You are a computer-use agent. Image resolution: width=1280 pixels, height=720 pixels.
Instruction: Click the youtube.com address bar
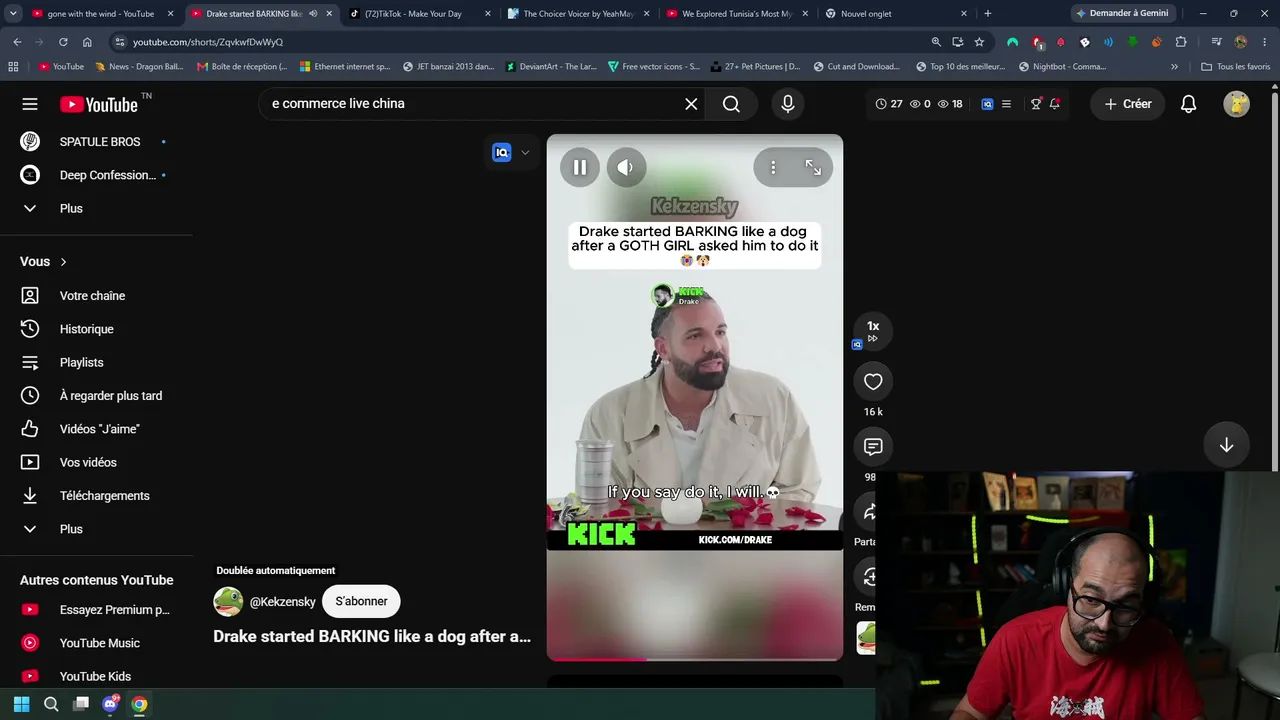click(520, 42)
